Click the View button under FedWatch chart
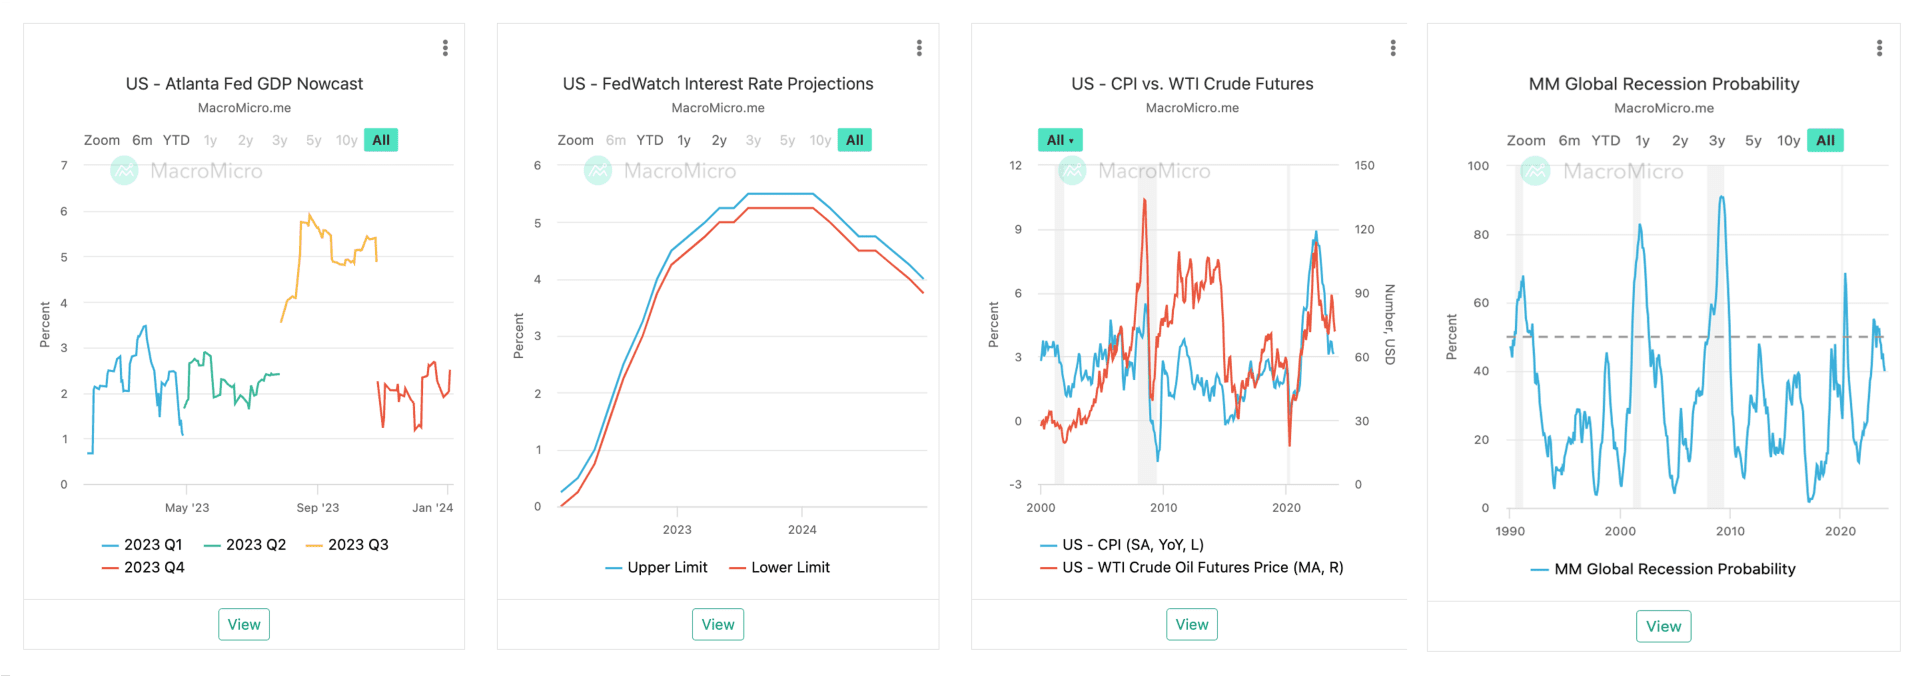This screenshot has height=677, width=1920. [x=718, y=624]
